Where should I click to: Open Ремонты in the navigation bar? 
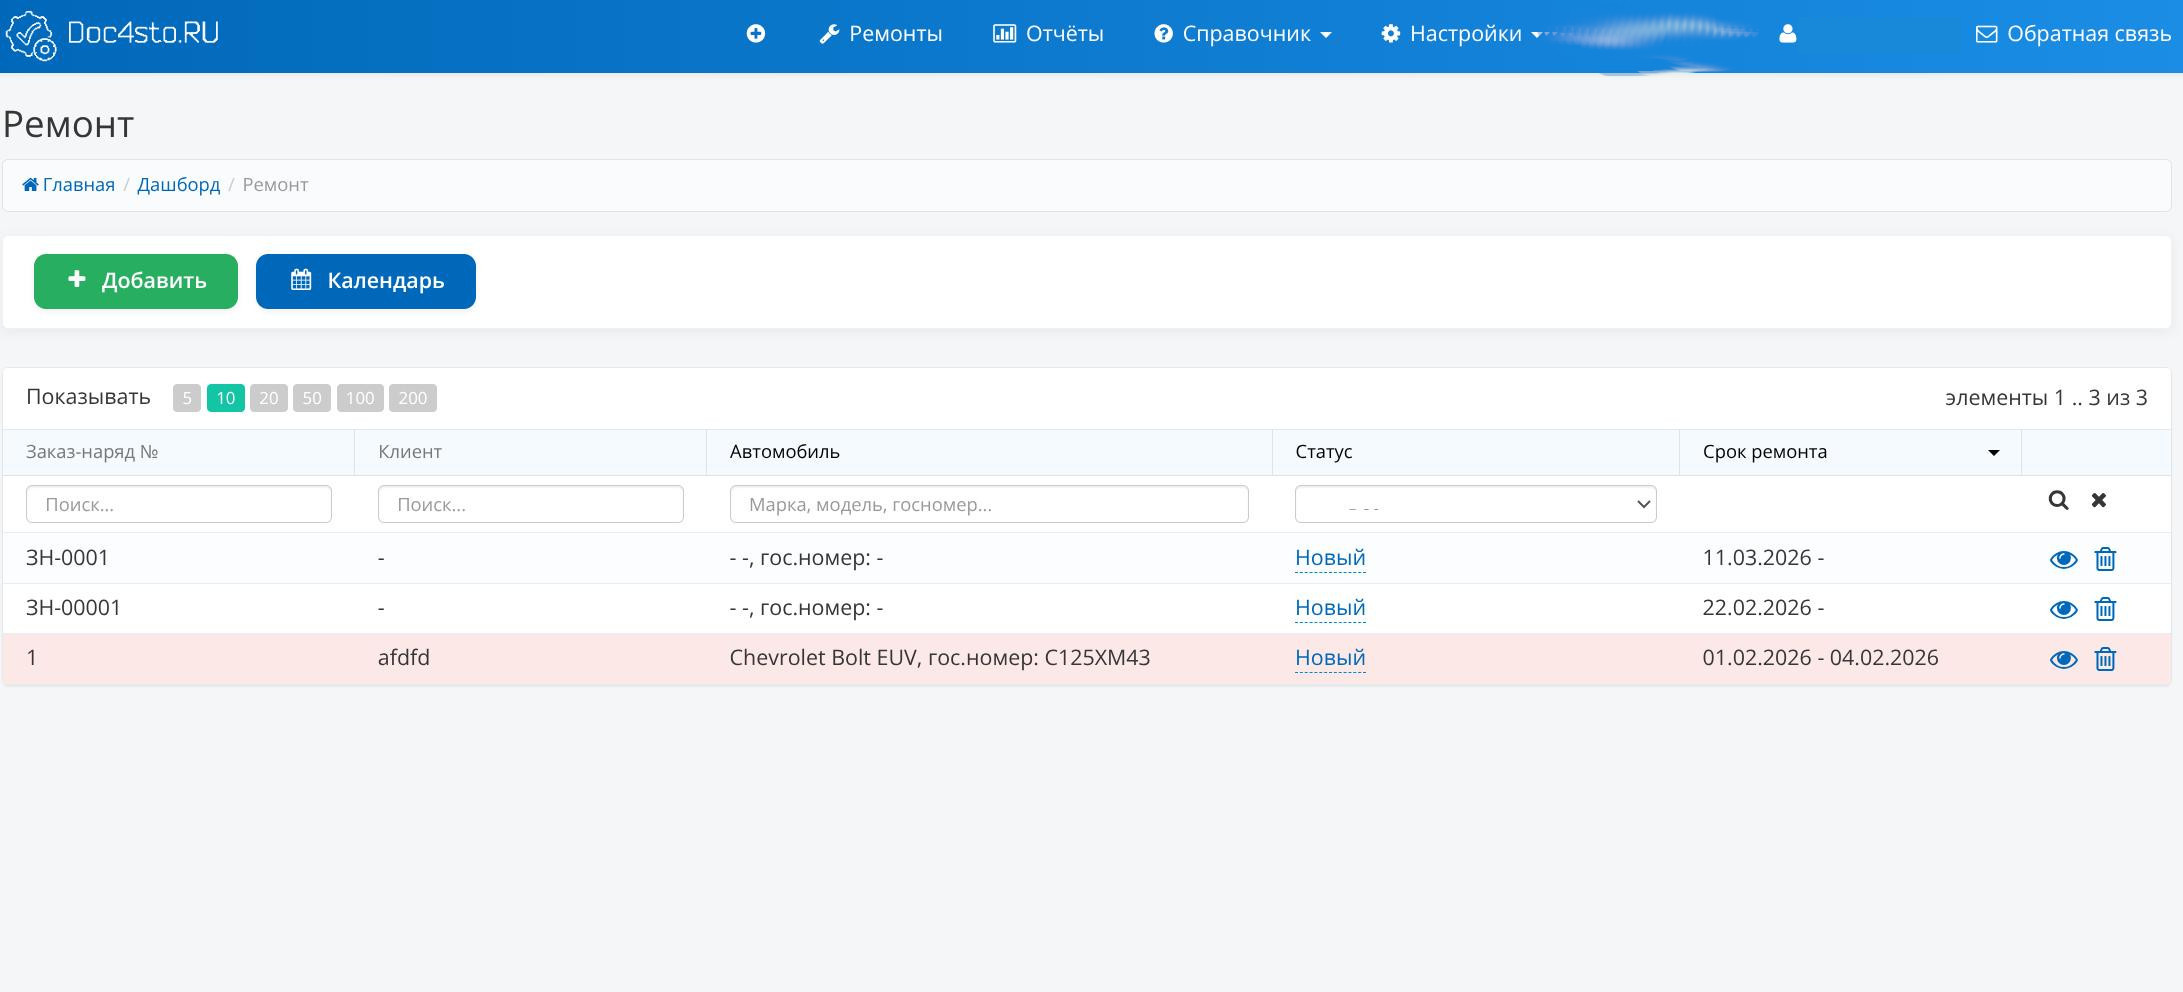881,34
